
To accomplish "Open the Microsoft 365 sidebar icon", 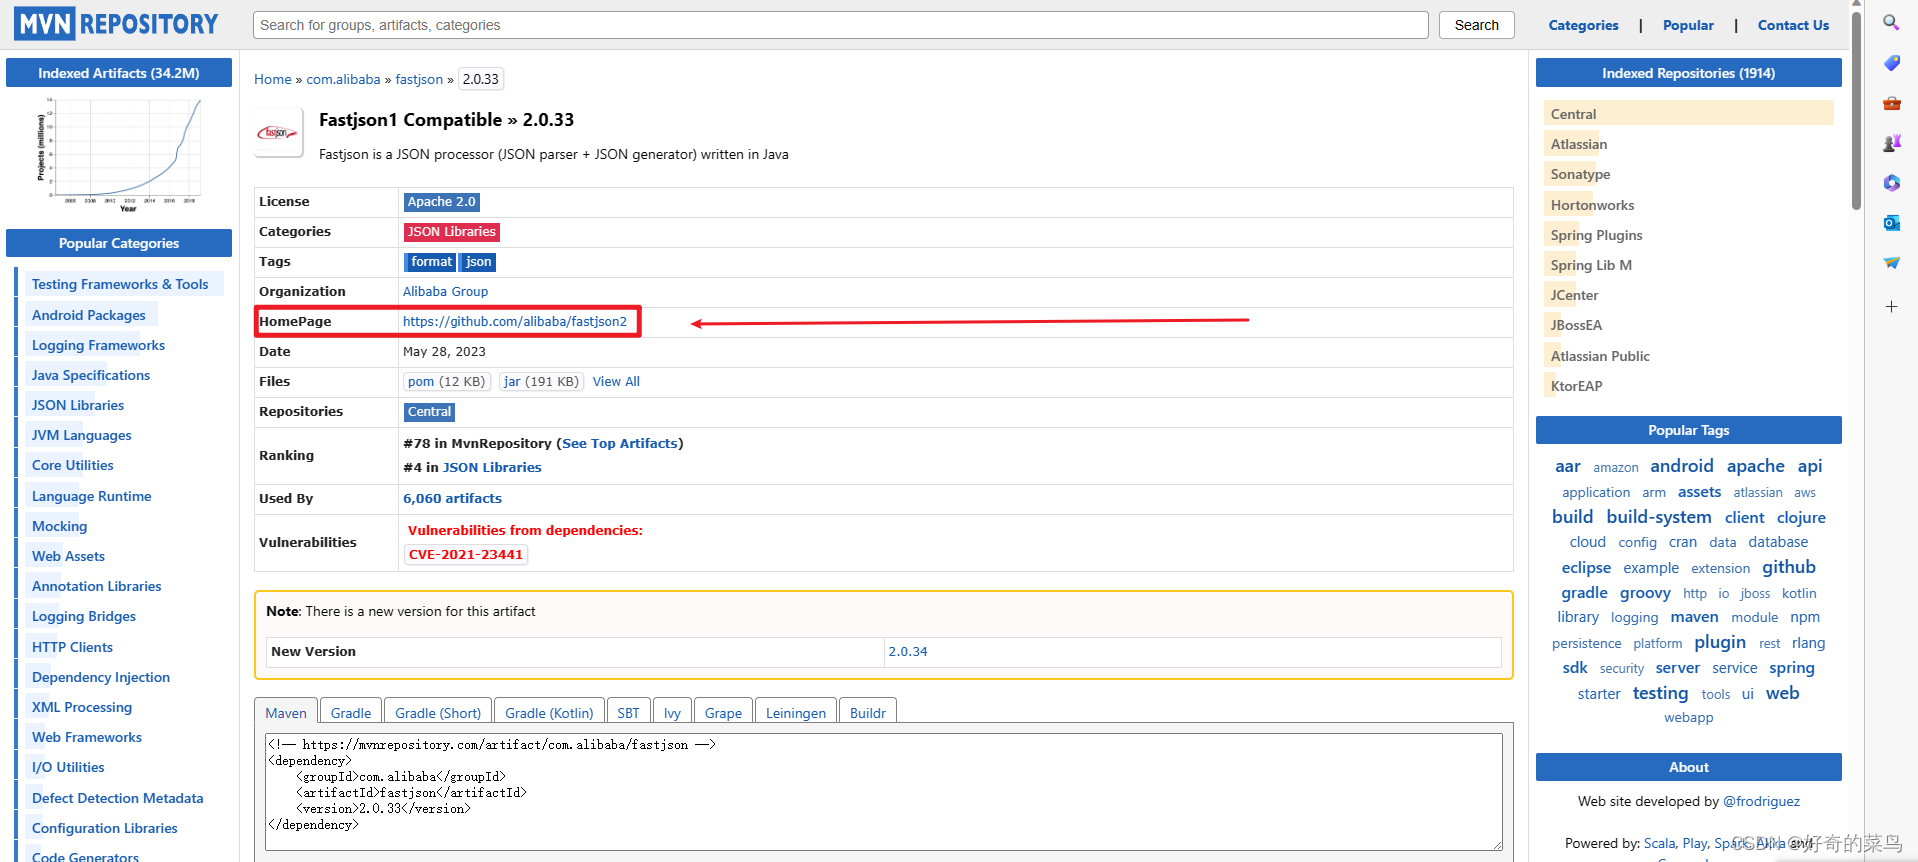I will pos(1891,183).
